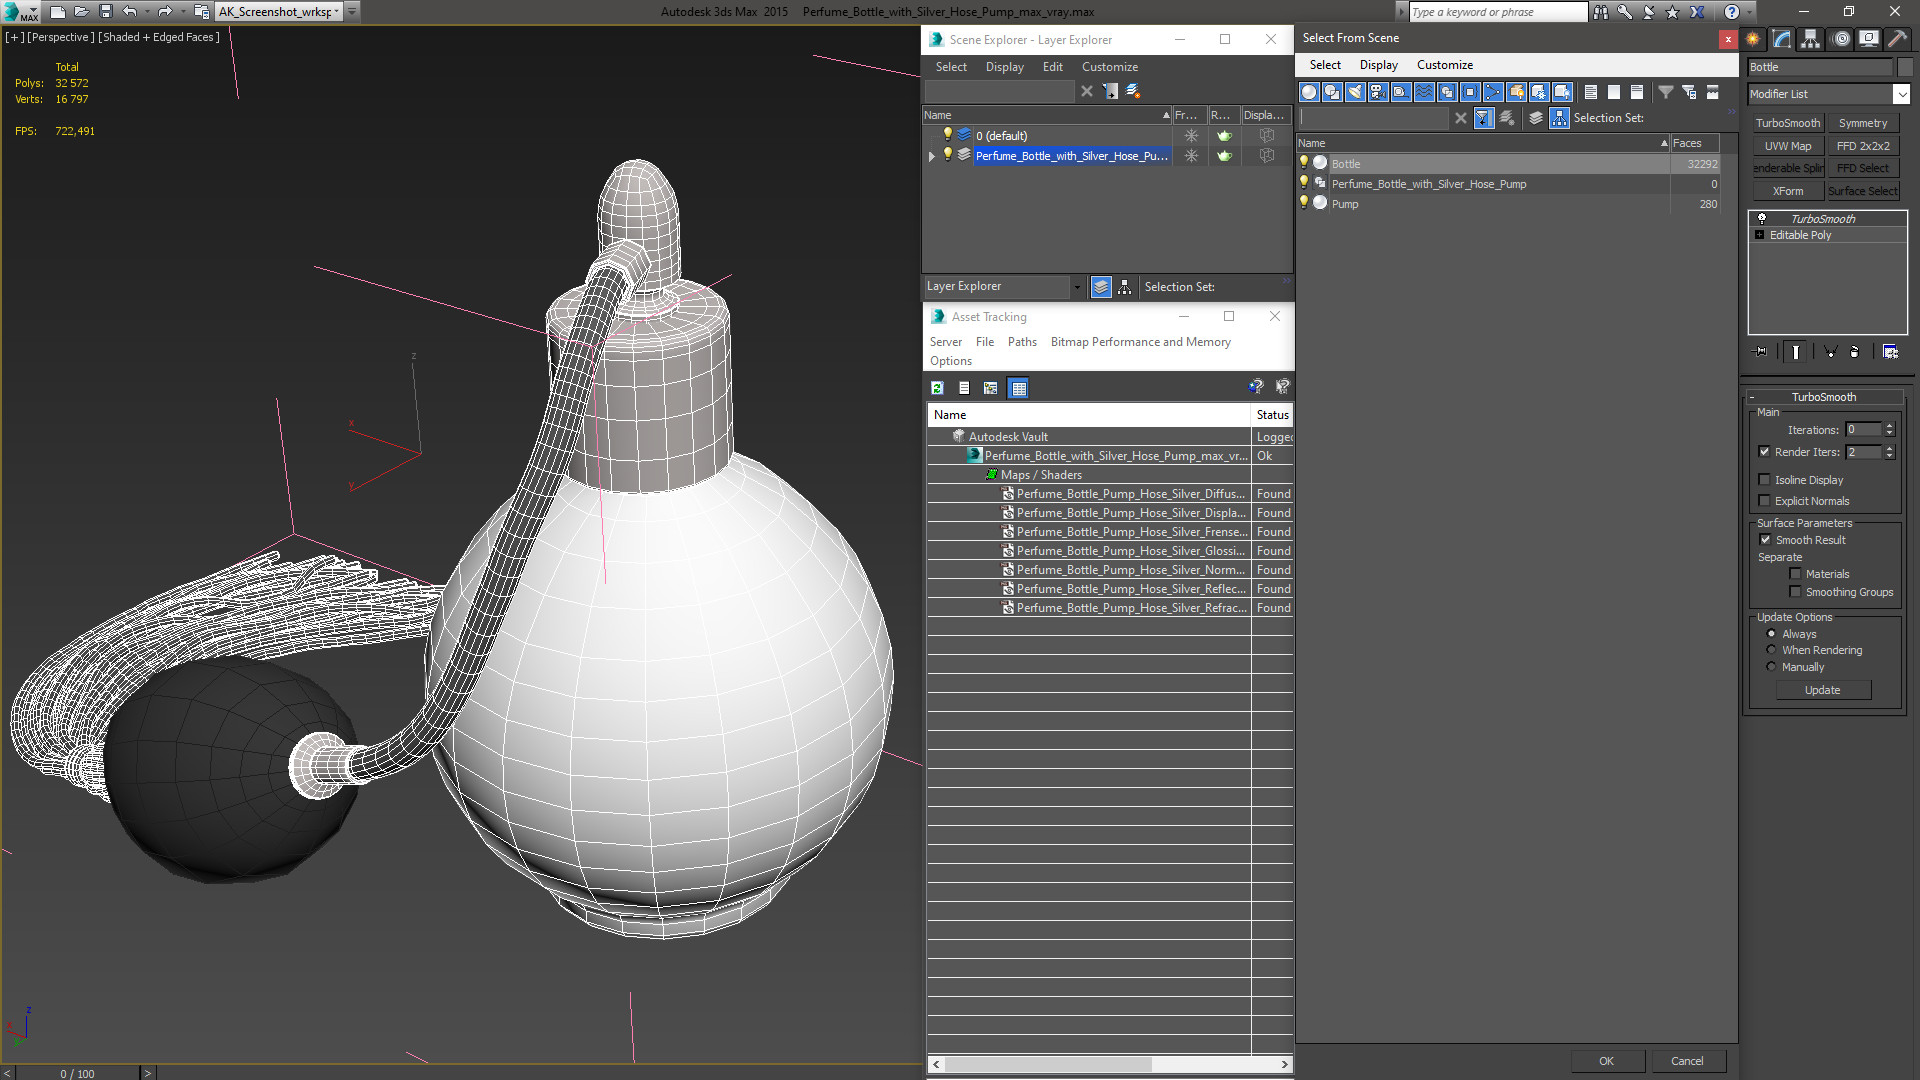Toggle Smooth Result checkbox in TurboSmooth
Image resolution: width=1920 pixels, height=1080 pixels.
(1767, 539)
